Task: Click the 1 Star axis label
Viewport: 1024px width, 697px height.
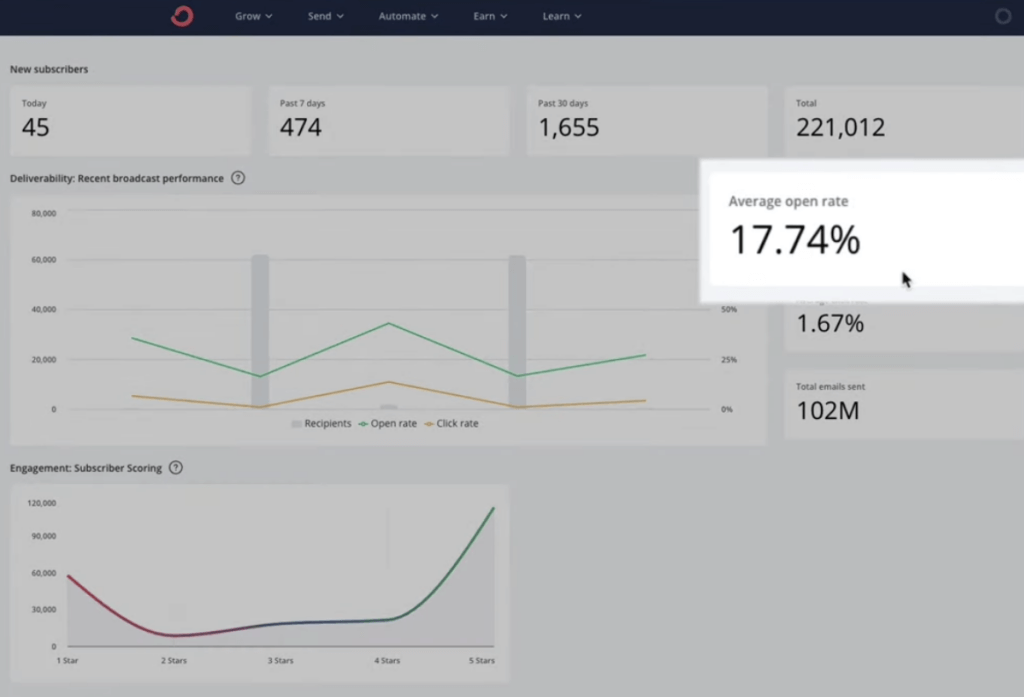Action: 67,660
